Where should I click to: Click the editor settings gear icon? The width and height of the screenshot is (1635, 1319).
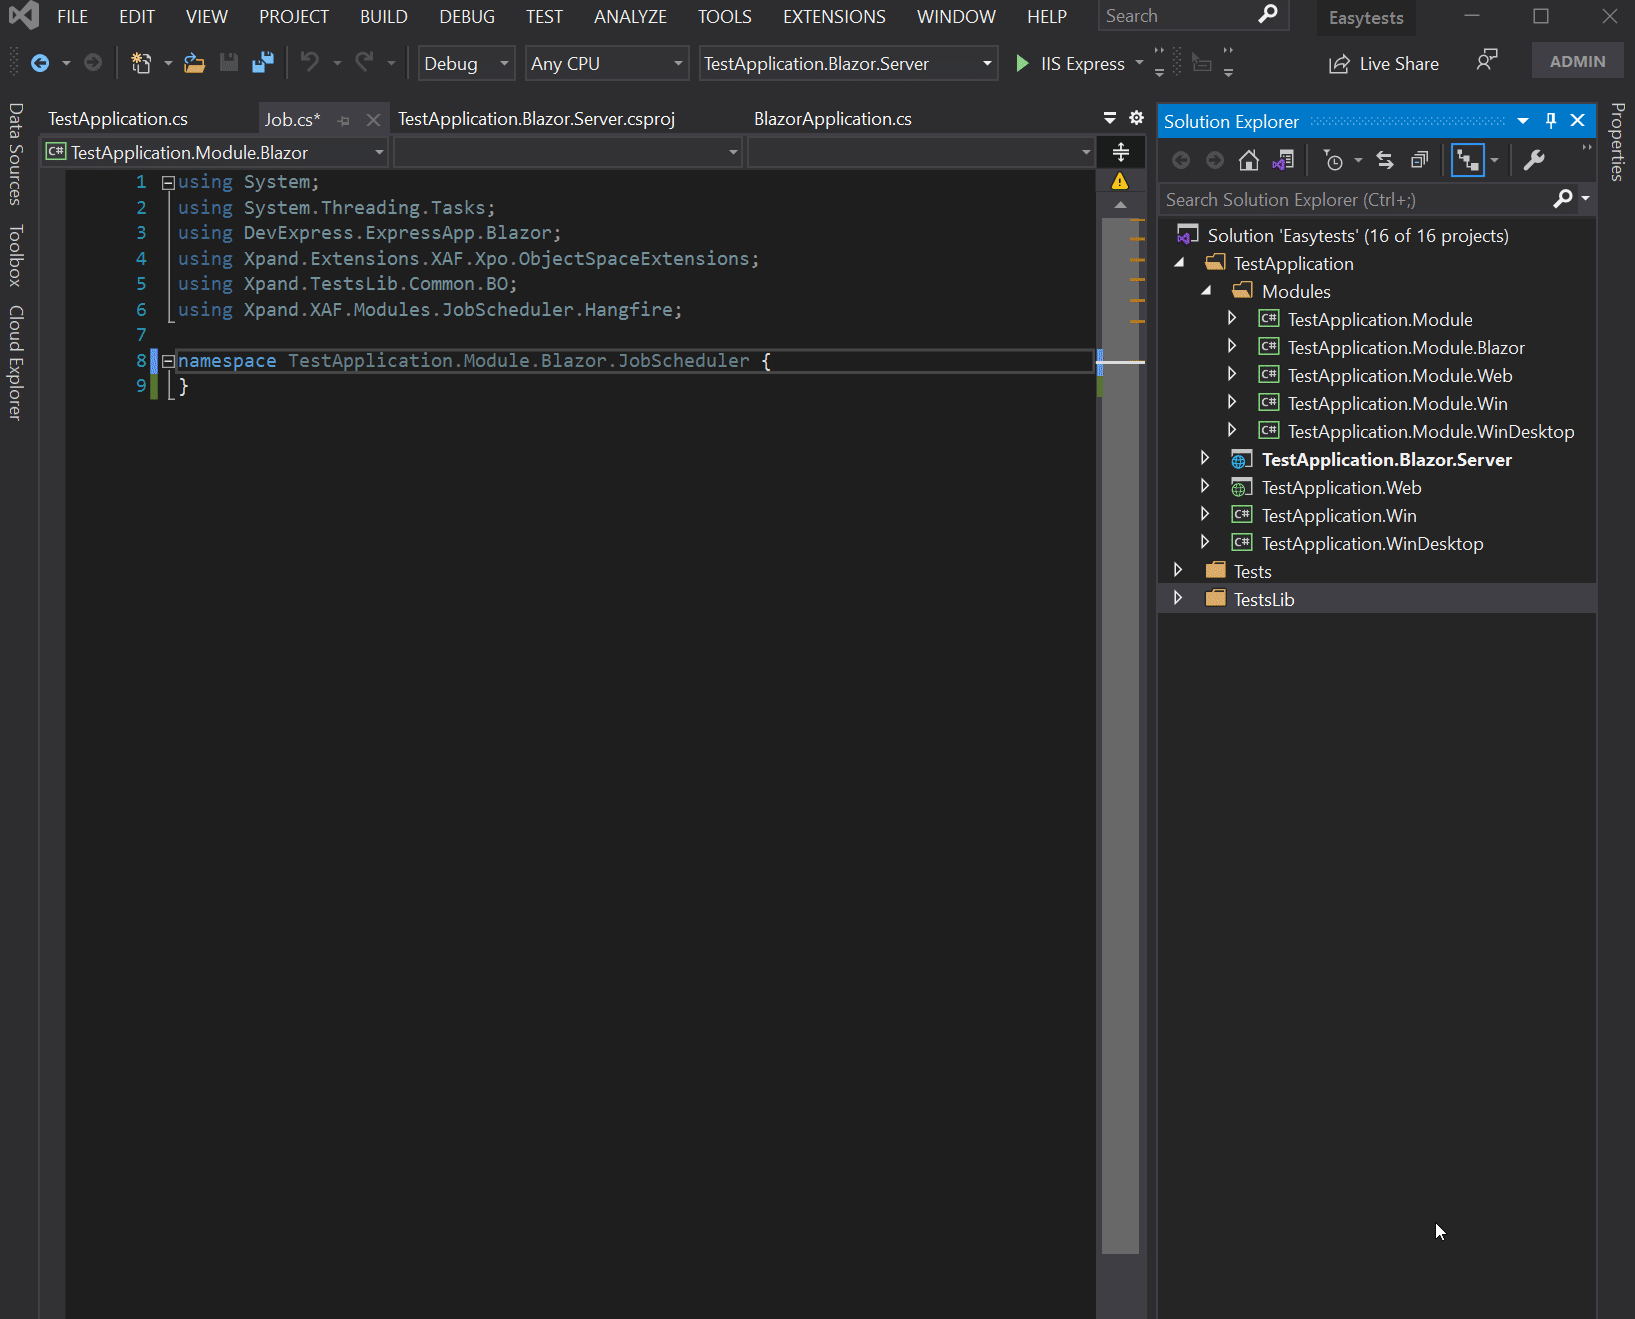point(1136,118)
